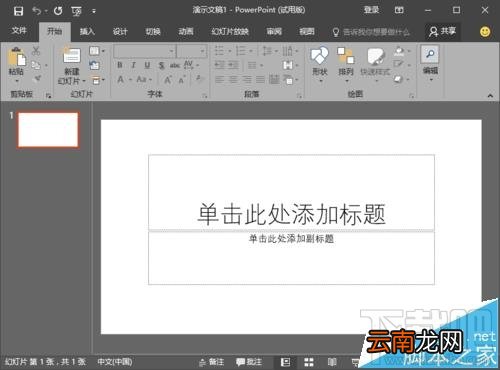The height and width of the screenshot is (370, 500).
Task: Choose font color with the A button
Action: (x=121, y=80)
